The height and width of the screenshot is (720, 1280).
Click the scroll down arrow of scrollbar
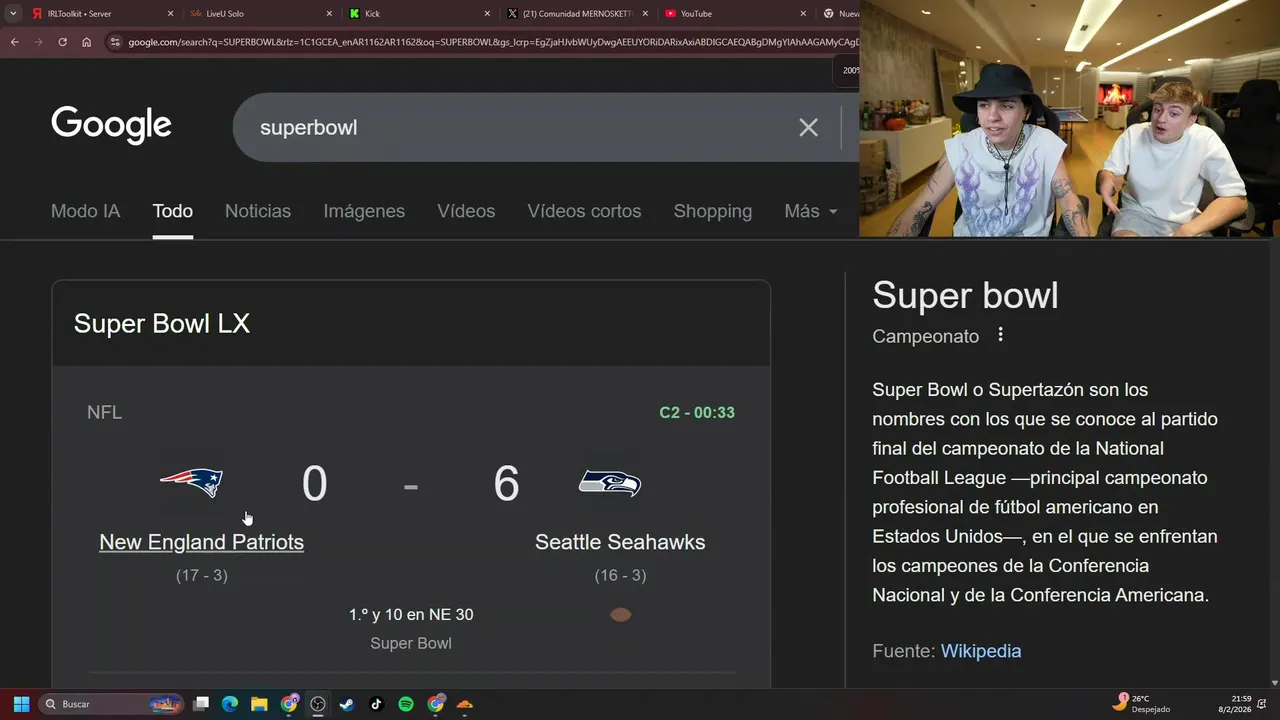coord(1274,683)
